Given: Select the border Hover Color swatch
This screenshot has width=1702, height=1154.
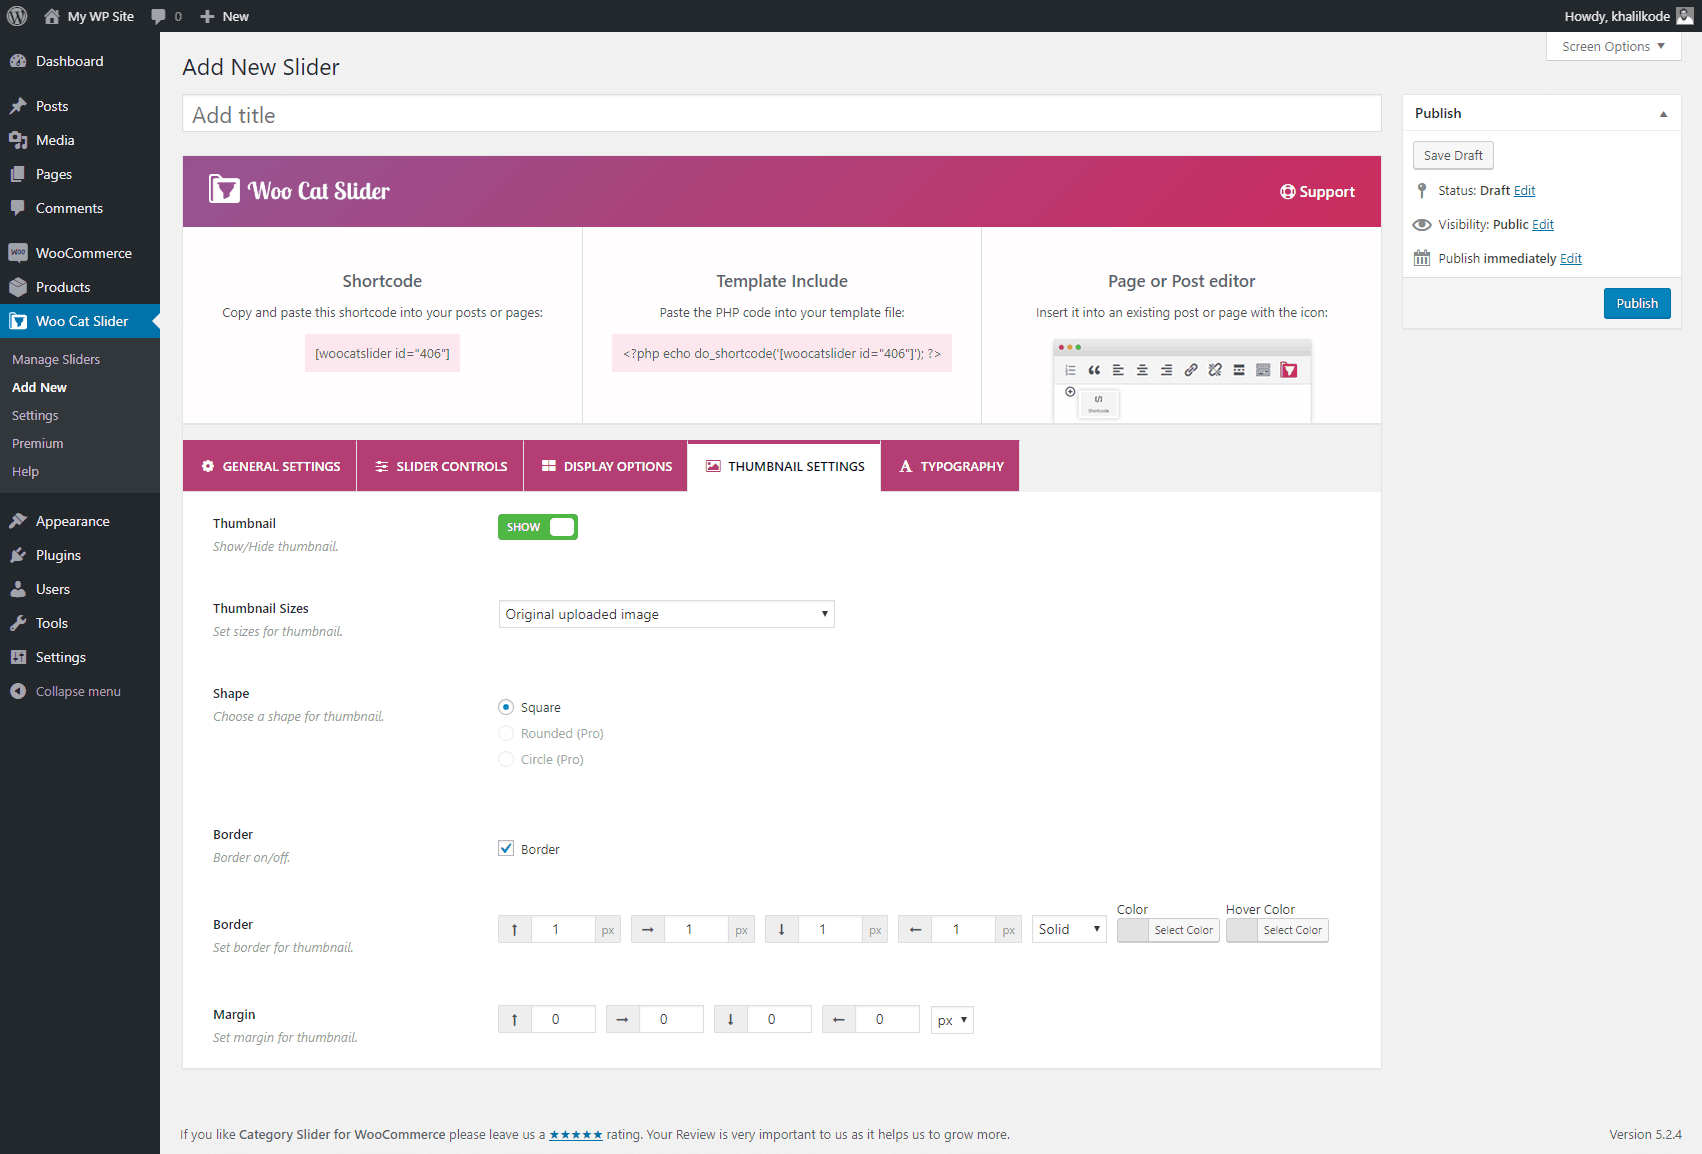Looking at the screenshot, I should [x=1242, y=930].
